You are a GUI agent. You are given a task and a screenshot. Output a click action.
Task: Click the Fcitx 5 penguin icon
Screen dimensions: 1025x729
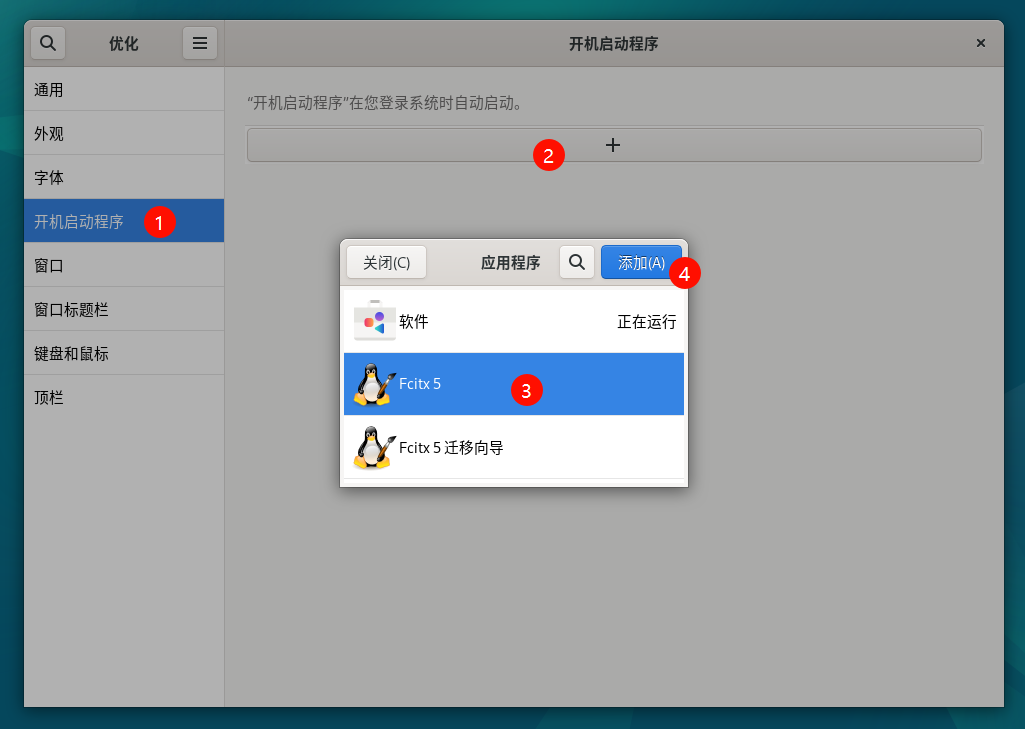[374, 384]
